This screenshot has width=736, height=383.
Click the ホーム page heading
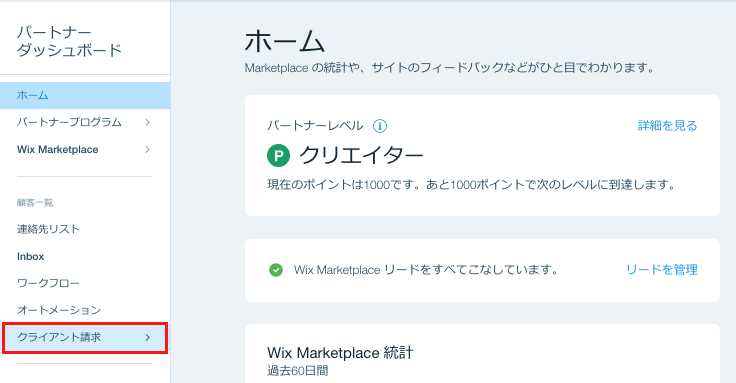284,41
